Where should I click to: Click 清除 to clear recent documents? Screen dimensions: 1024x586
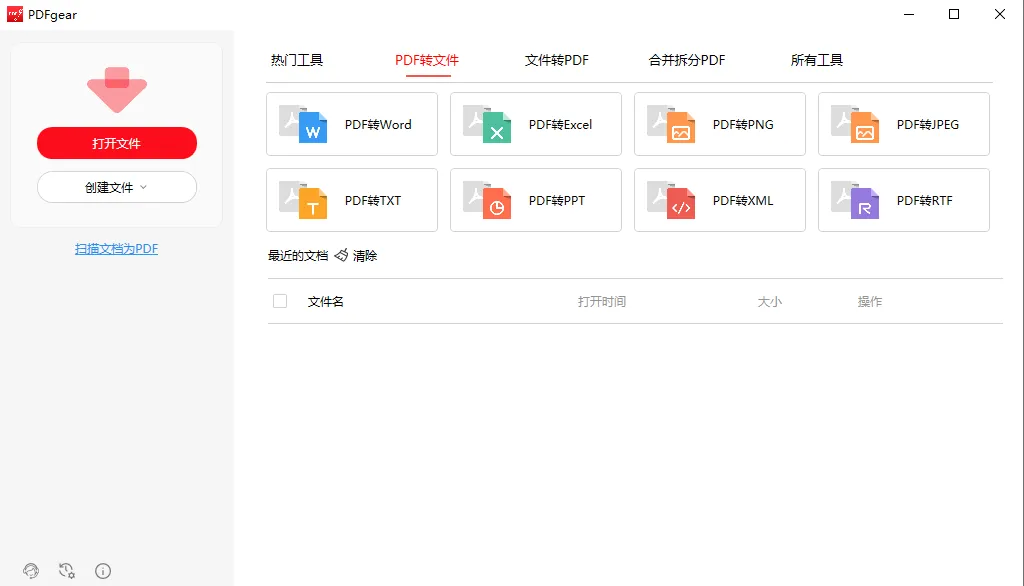pyautogui.click(x=365, y=255)
